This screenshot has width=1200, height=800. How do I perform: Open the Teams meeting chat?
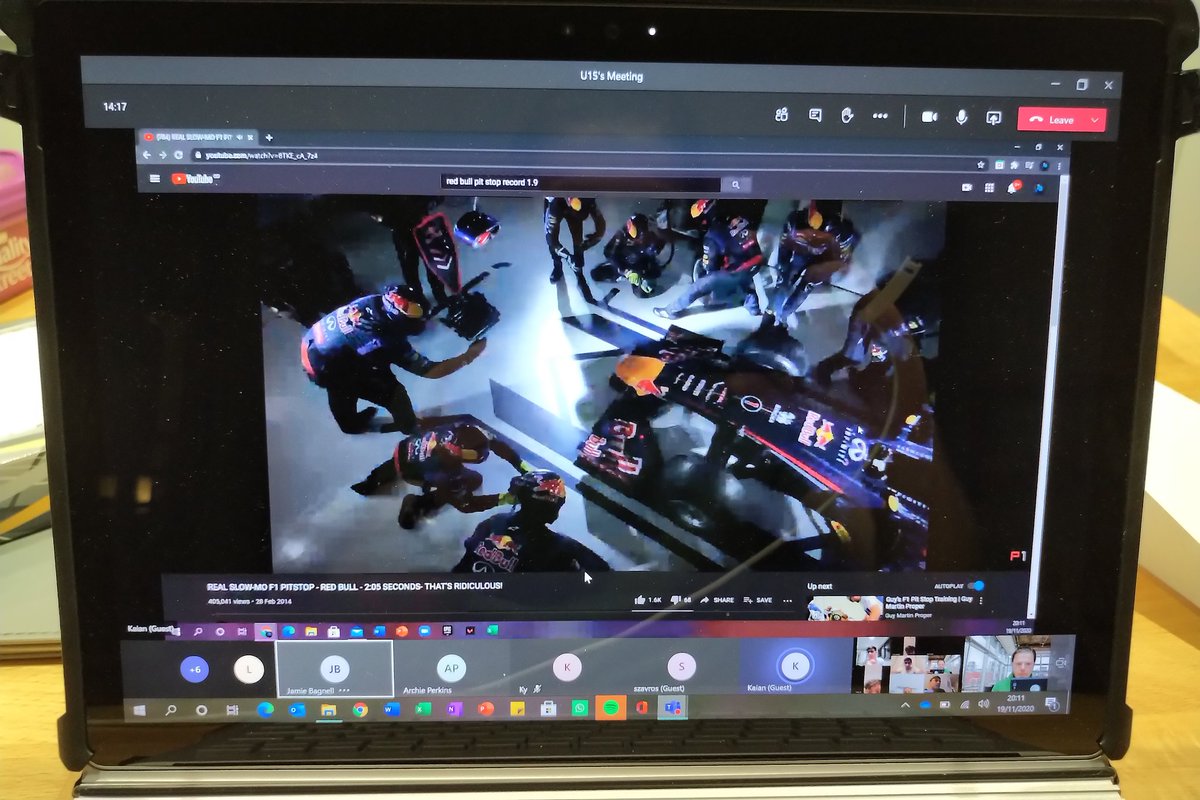[815, 116]
